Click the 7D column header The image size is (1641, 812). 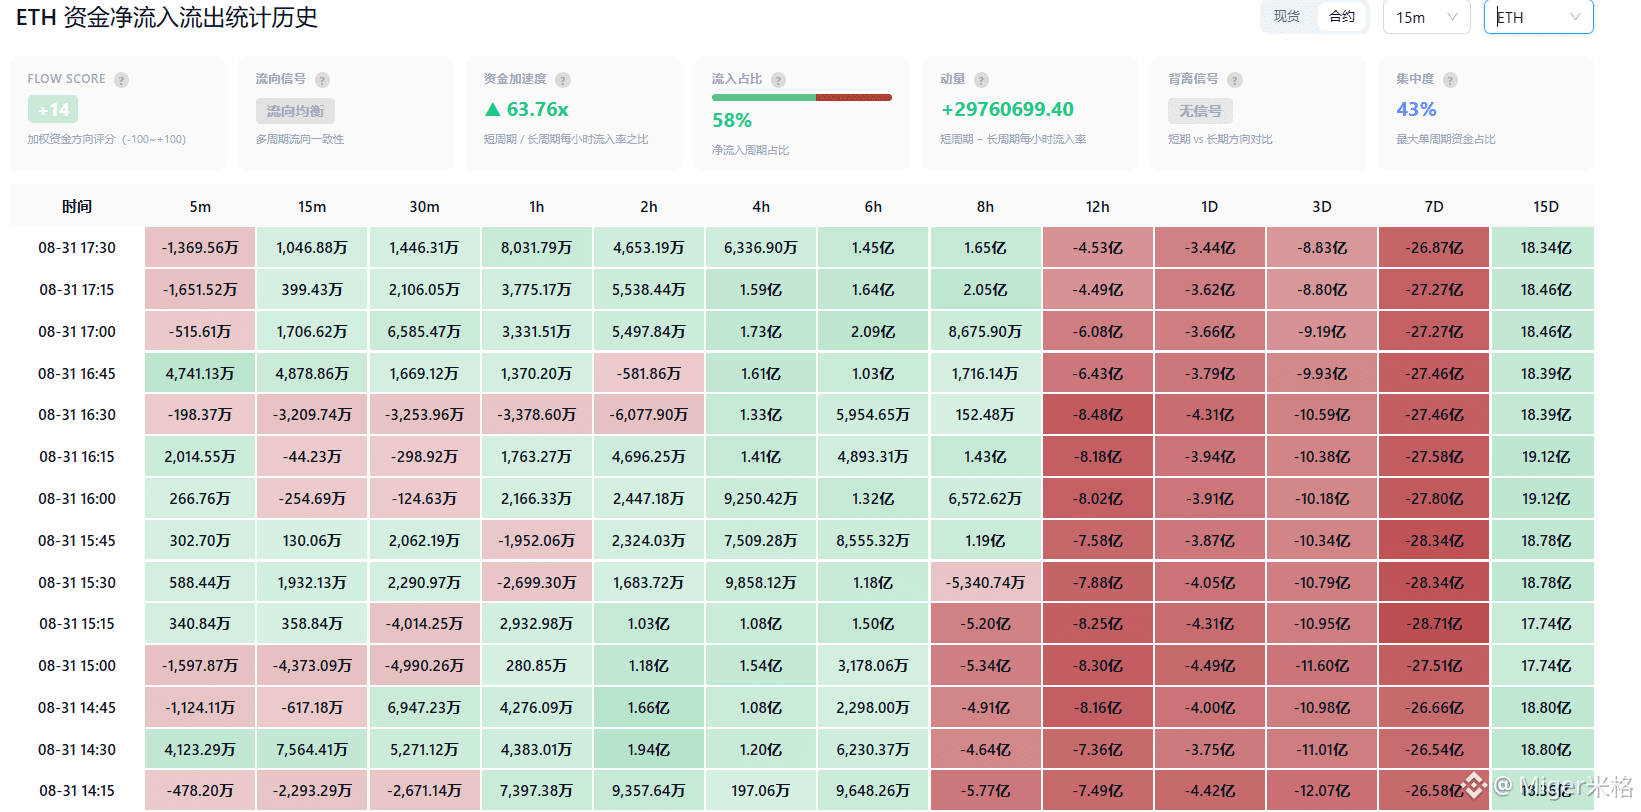1434,206
